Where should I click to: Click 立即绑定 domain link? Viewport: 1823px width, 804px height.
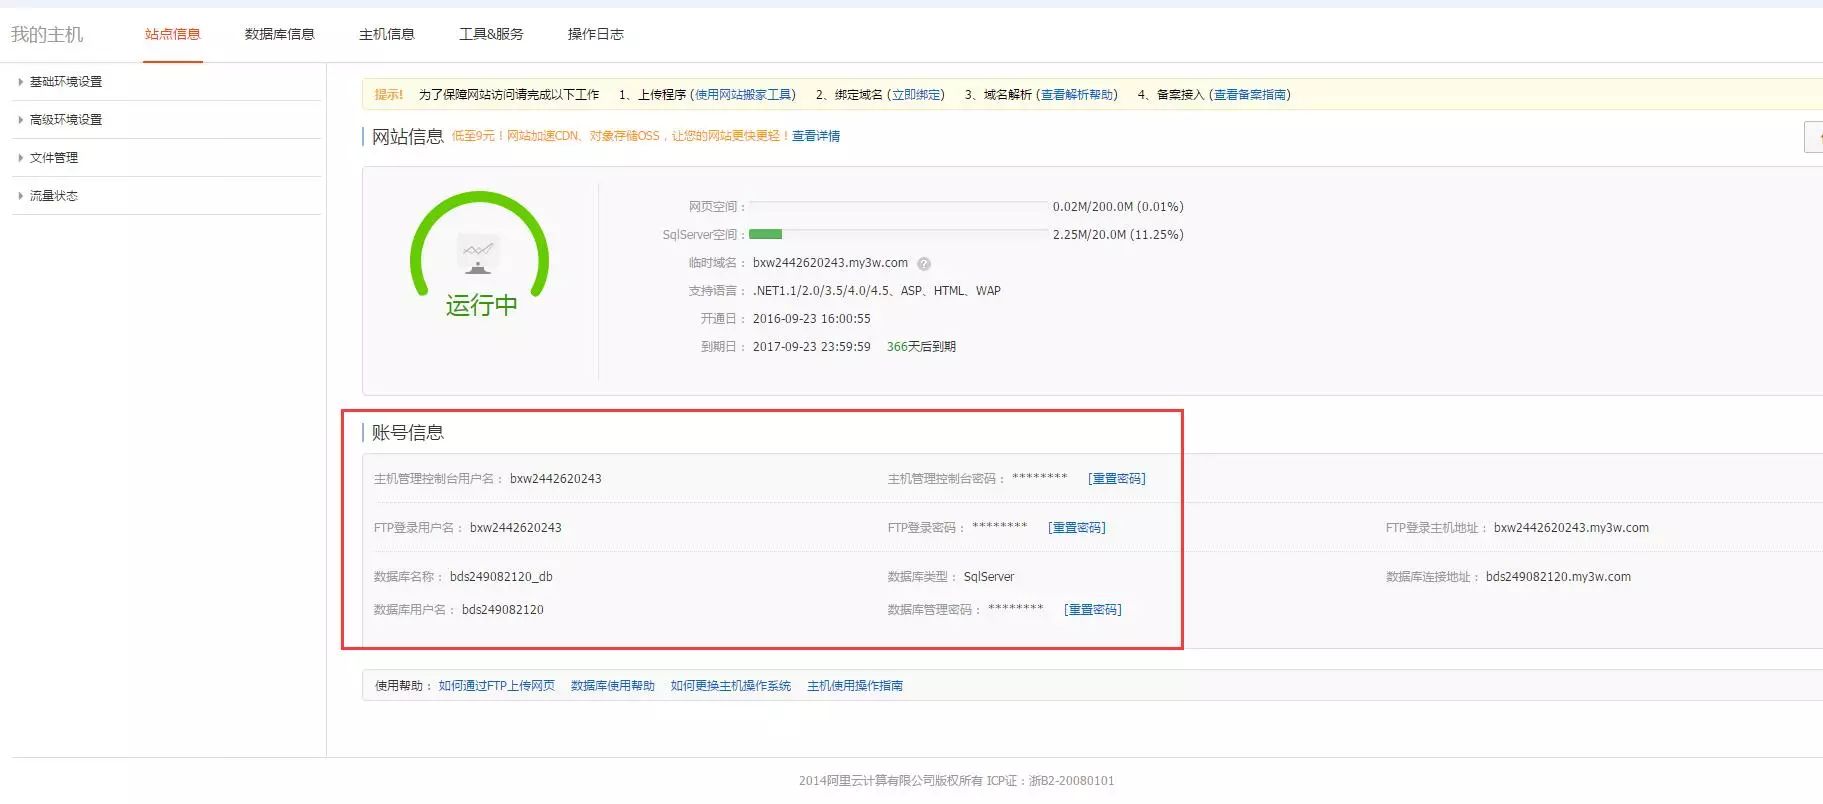coord(916,95)
